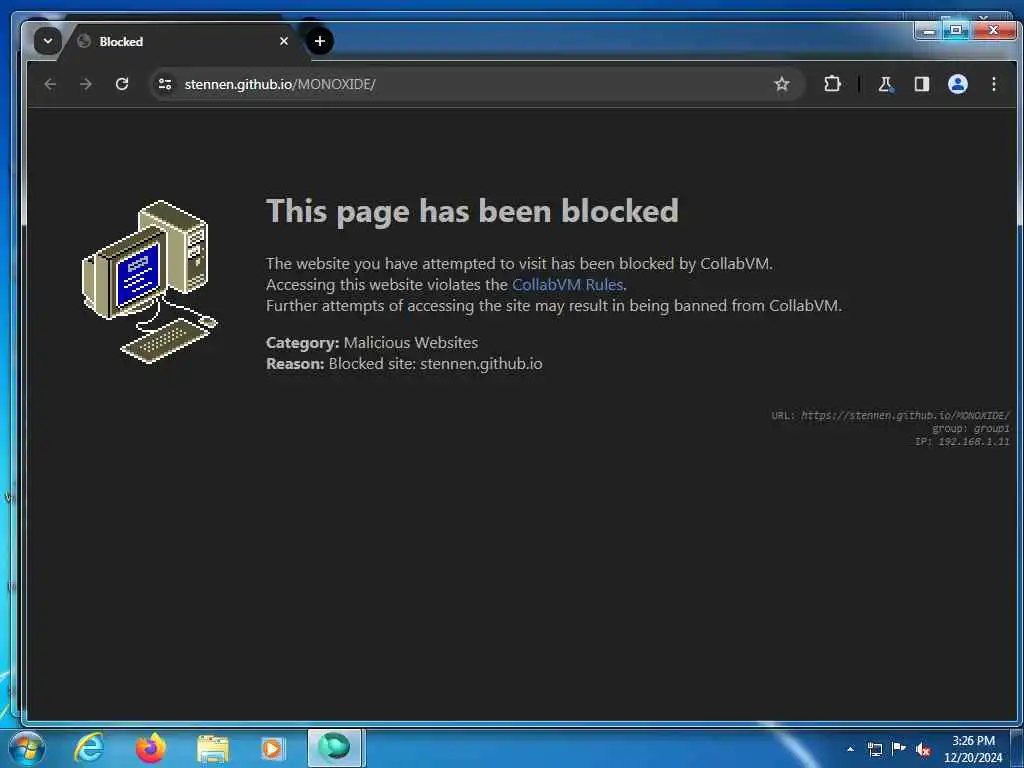The width and height of the screenshot is (1024, 768).
Task: Click the Category: Malicious Websites text
Action: click(372, 343)
